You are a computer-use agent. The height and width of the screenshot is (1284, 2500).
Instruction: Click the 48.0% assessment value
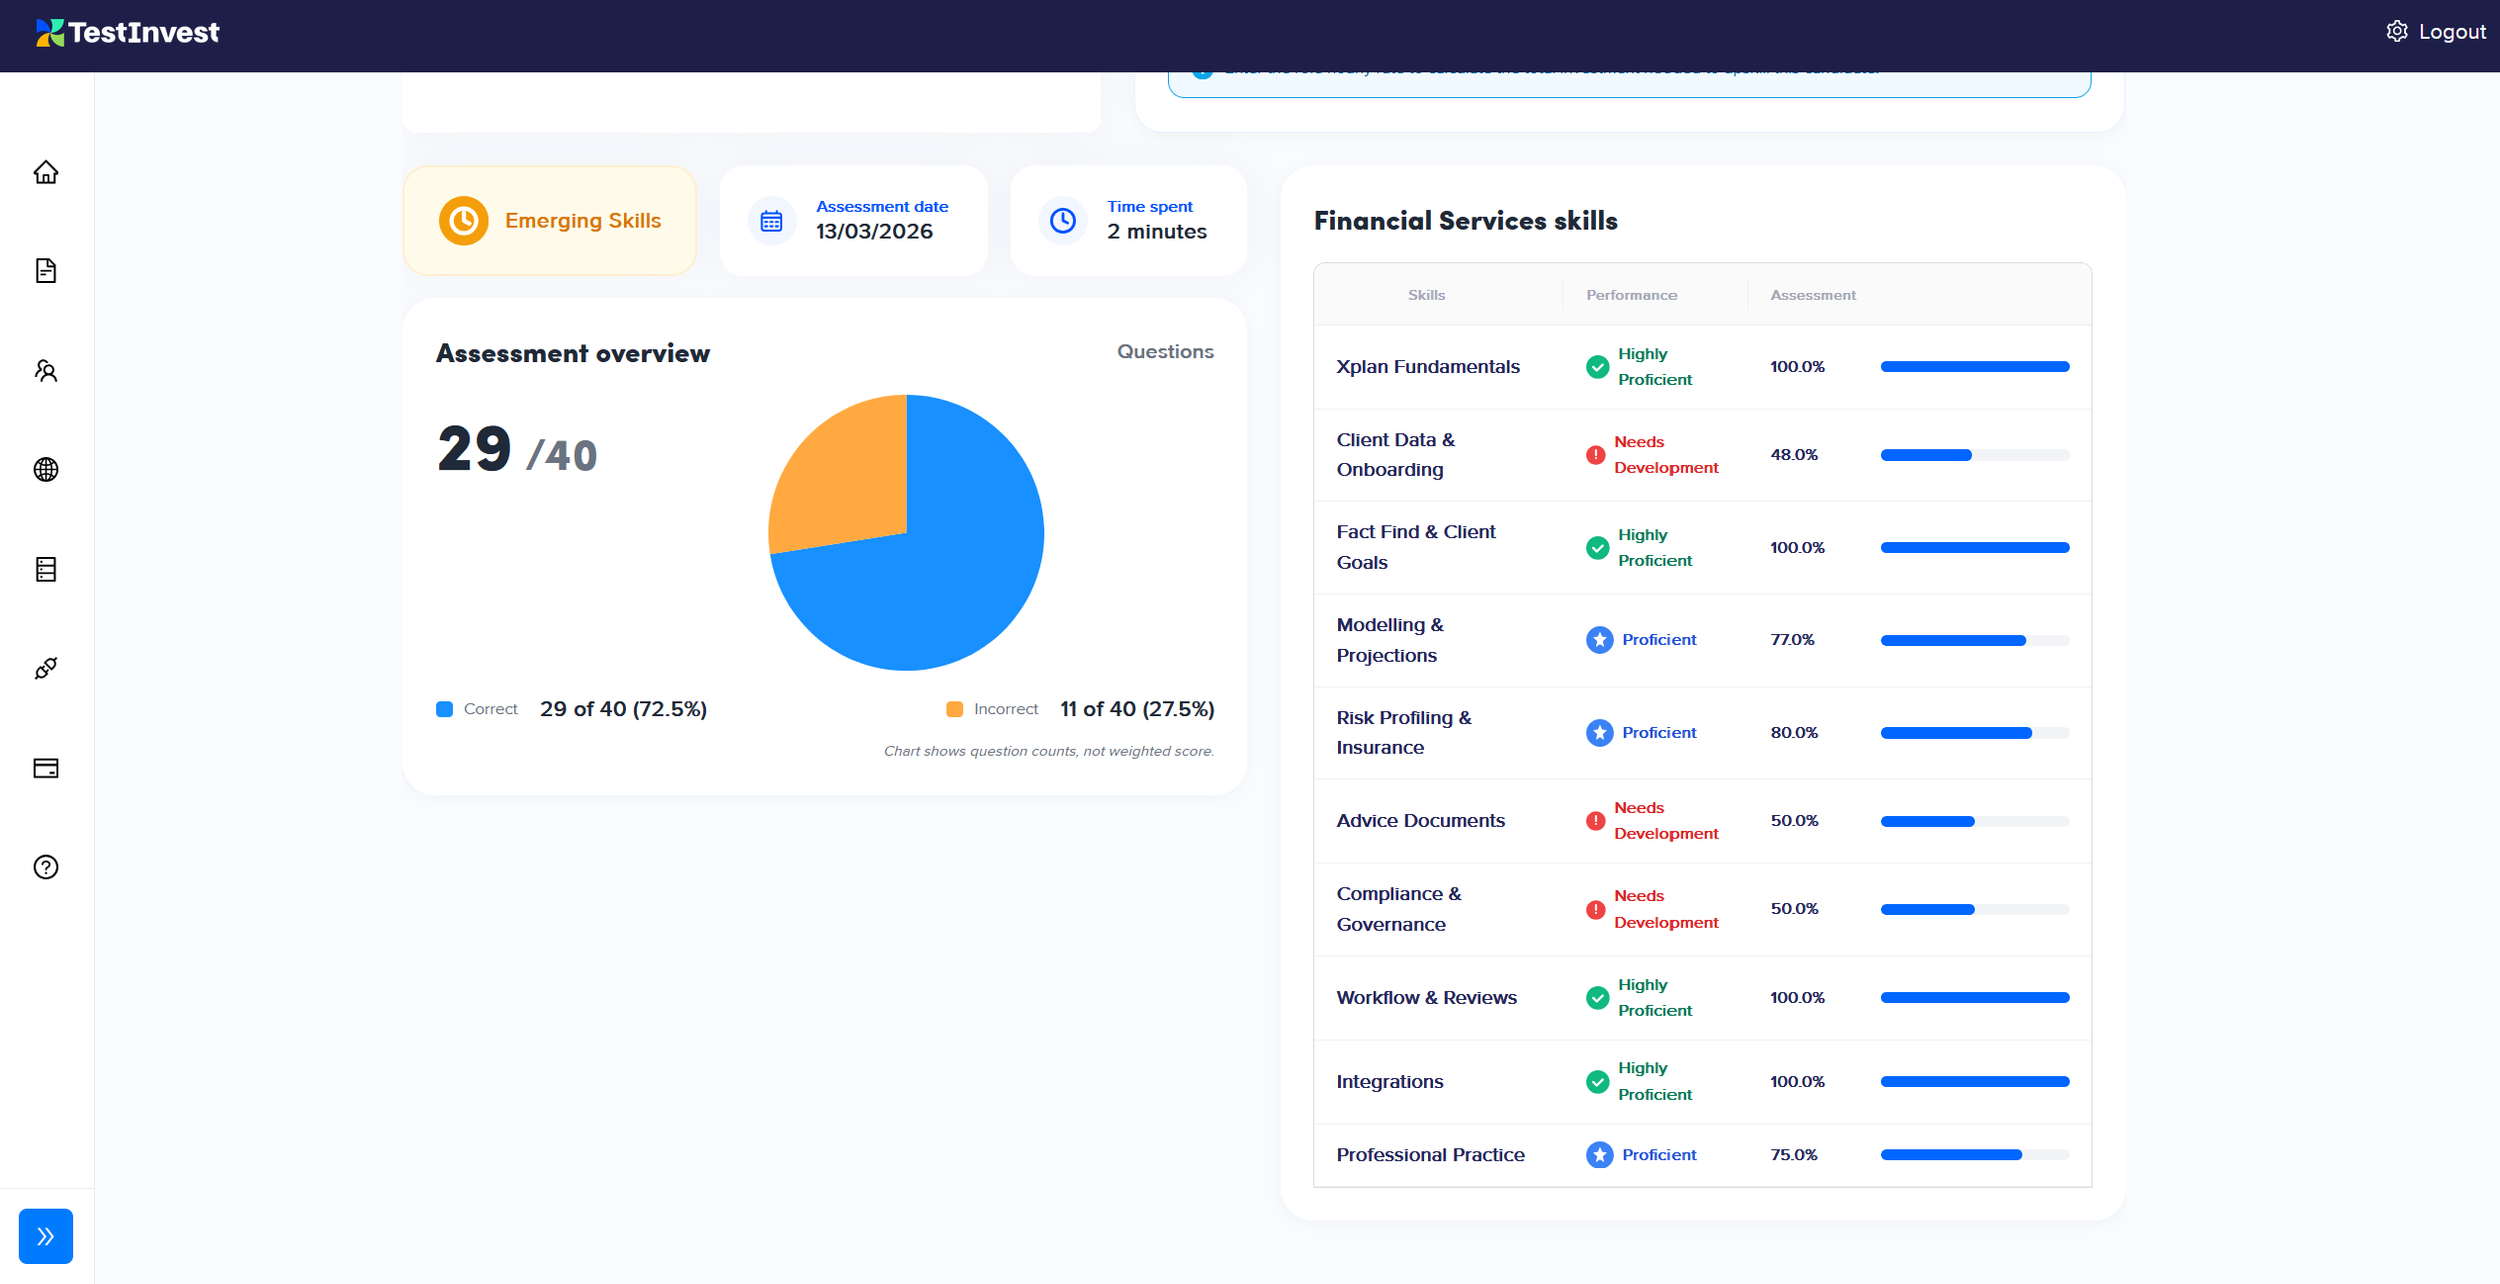pyautogui.click(x=1794, y=455)
